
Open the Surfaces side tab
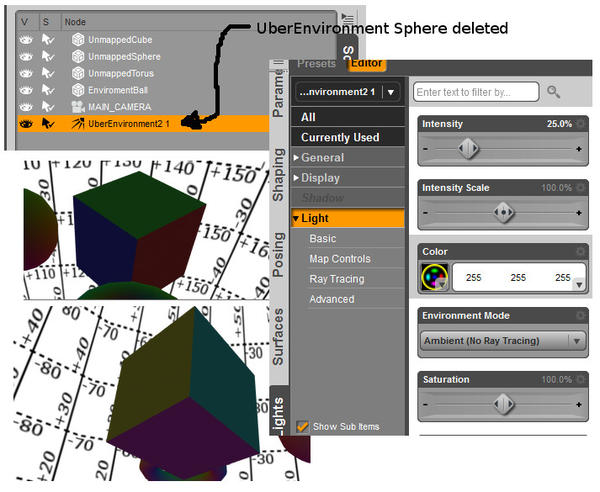coord(278,337)
